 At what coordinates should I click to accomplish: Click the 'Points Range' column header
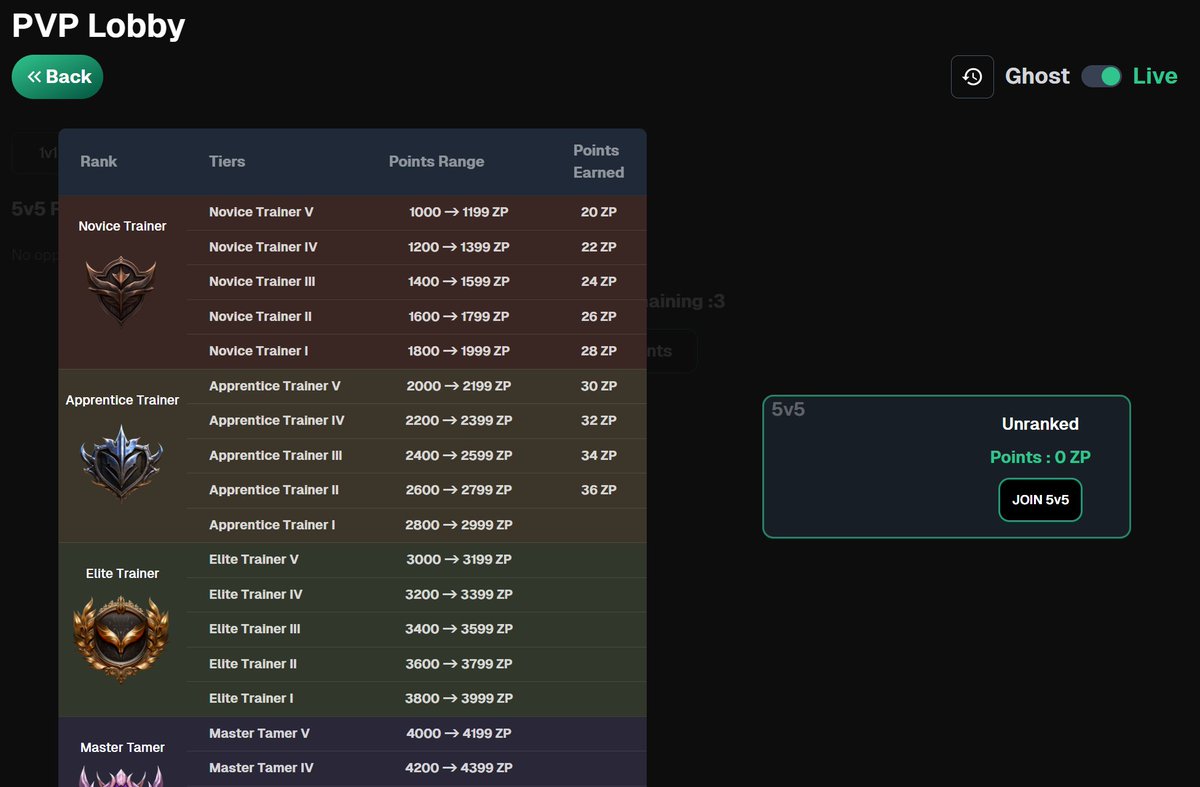point(436,161)
